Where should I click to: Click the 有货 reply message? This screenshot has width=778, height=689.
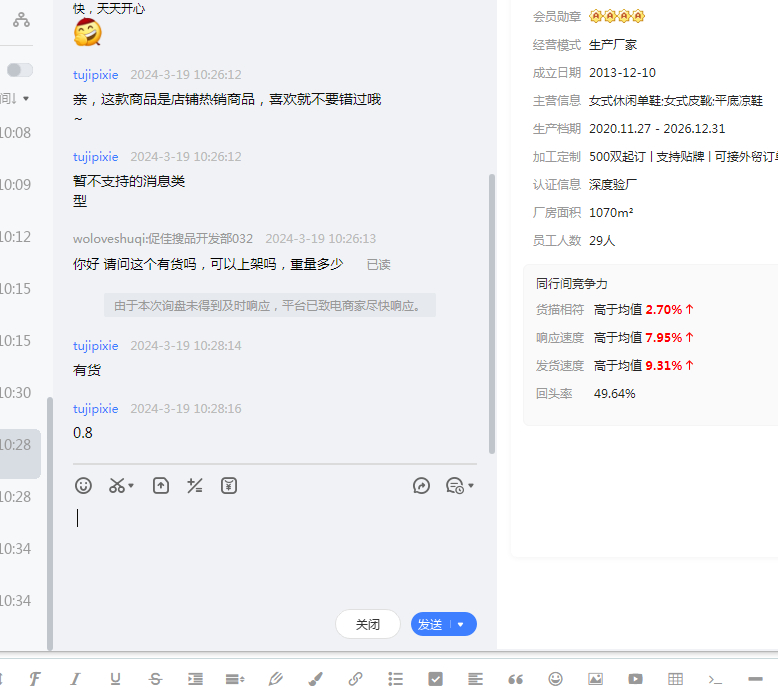coord(87,370)
